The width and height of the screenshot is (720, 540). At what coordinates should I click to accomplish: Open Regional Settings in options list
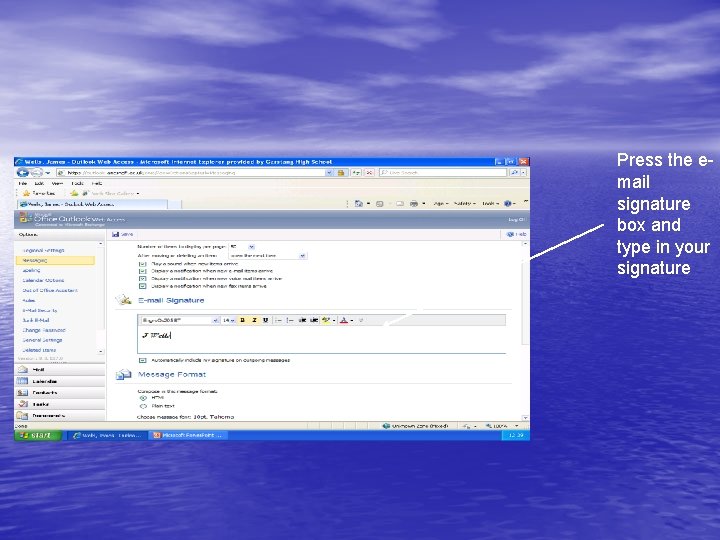(x=43, y=251)
